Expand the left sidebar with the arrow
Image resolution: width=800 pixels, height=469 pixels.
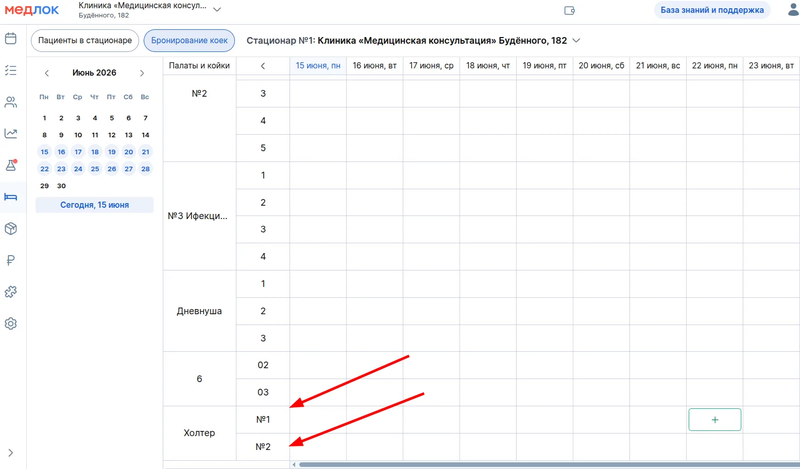pyautogui.click(x=11, y=453)
